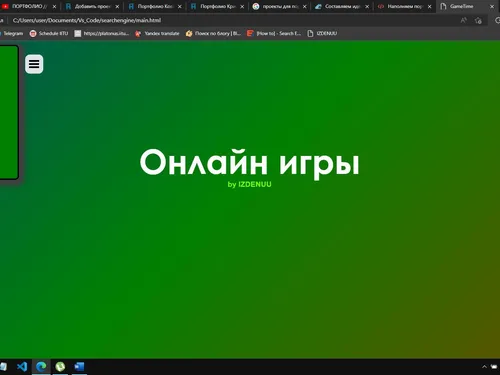Show hidden system tray icons chevron
Image resolution: width=500 pixels, height=375 pixels.
pyautogui.click(x=484, y=367)
